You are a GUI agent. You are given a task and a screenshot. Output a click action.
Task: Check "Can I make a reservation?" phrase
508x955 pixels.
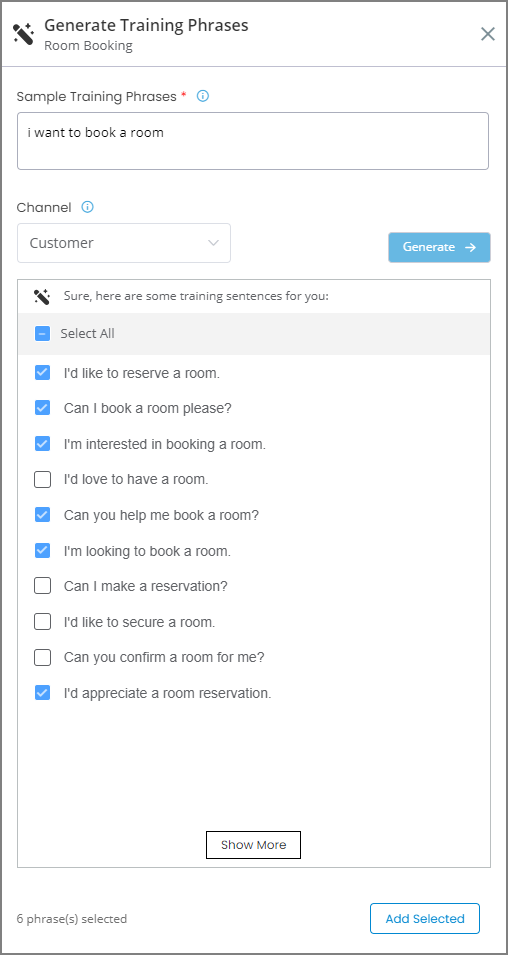(x=42, y=587)
